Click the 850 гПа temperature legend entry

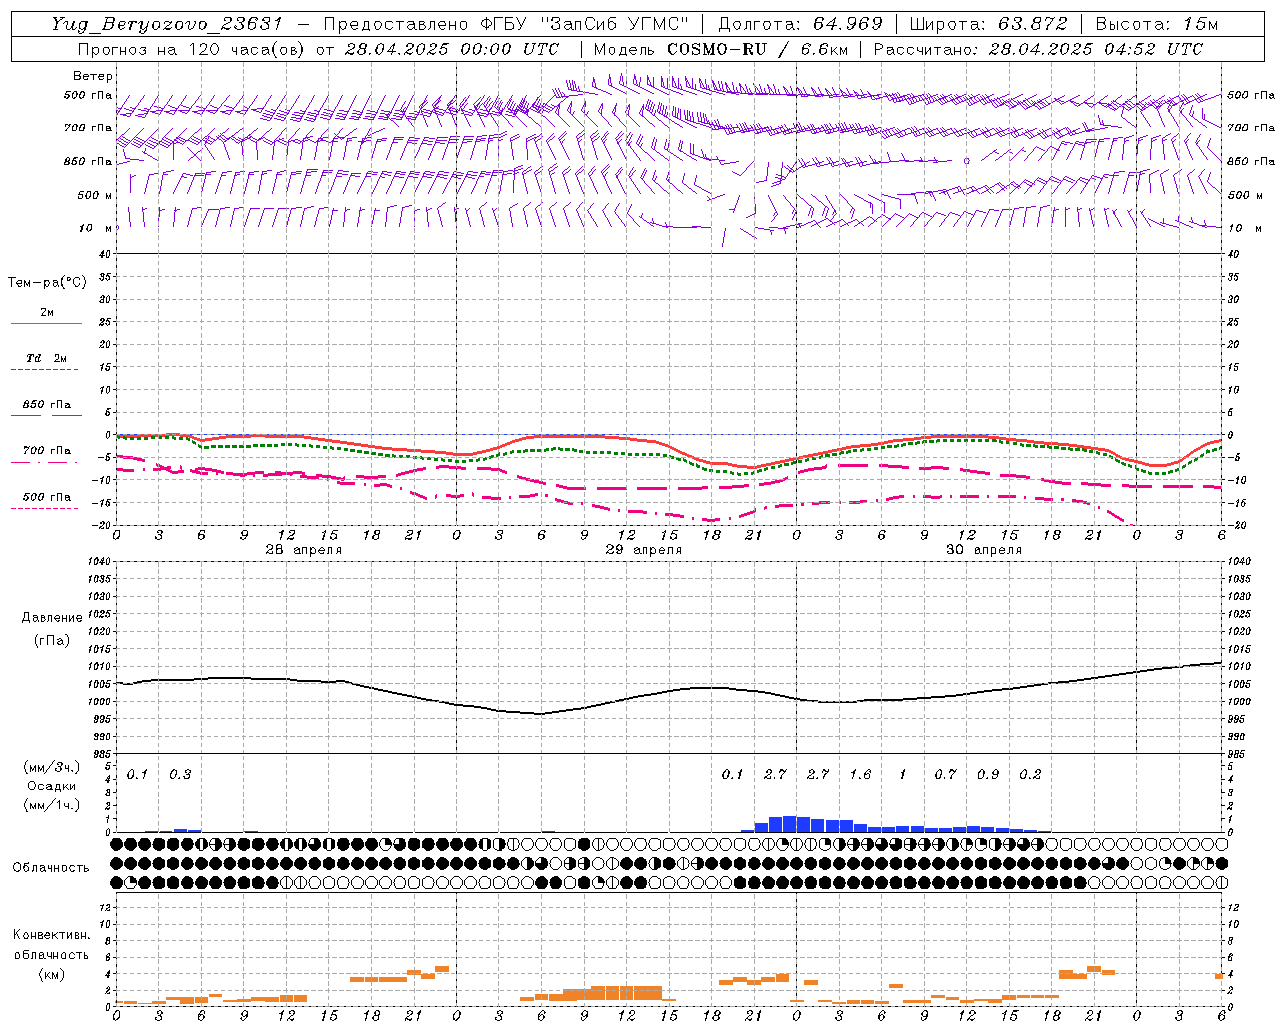click(47, 405)
